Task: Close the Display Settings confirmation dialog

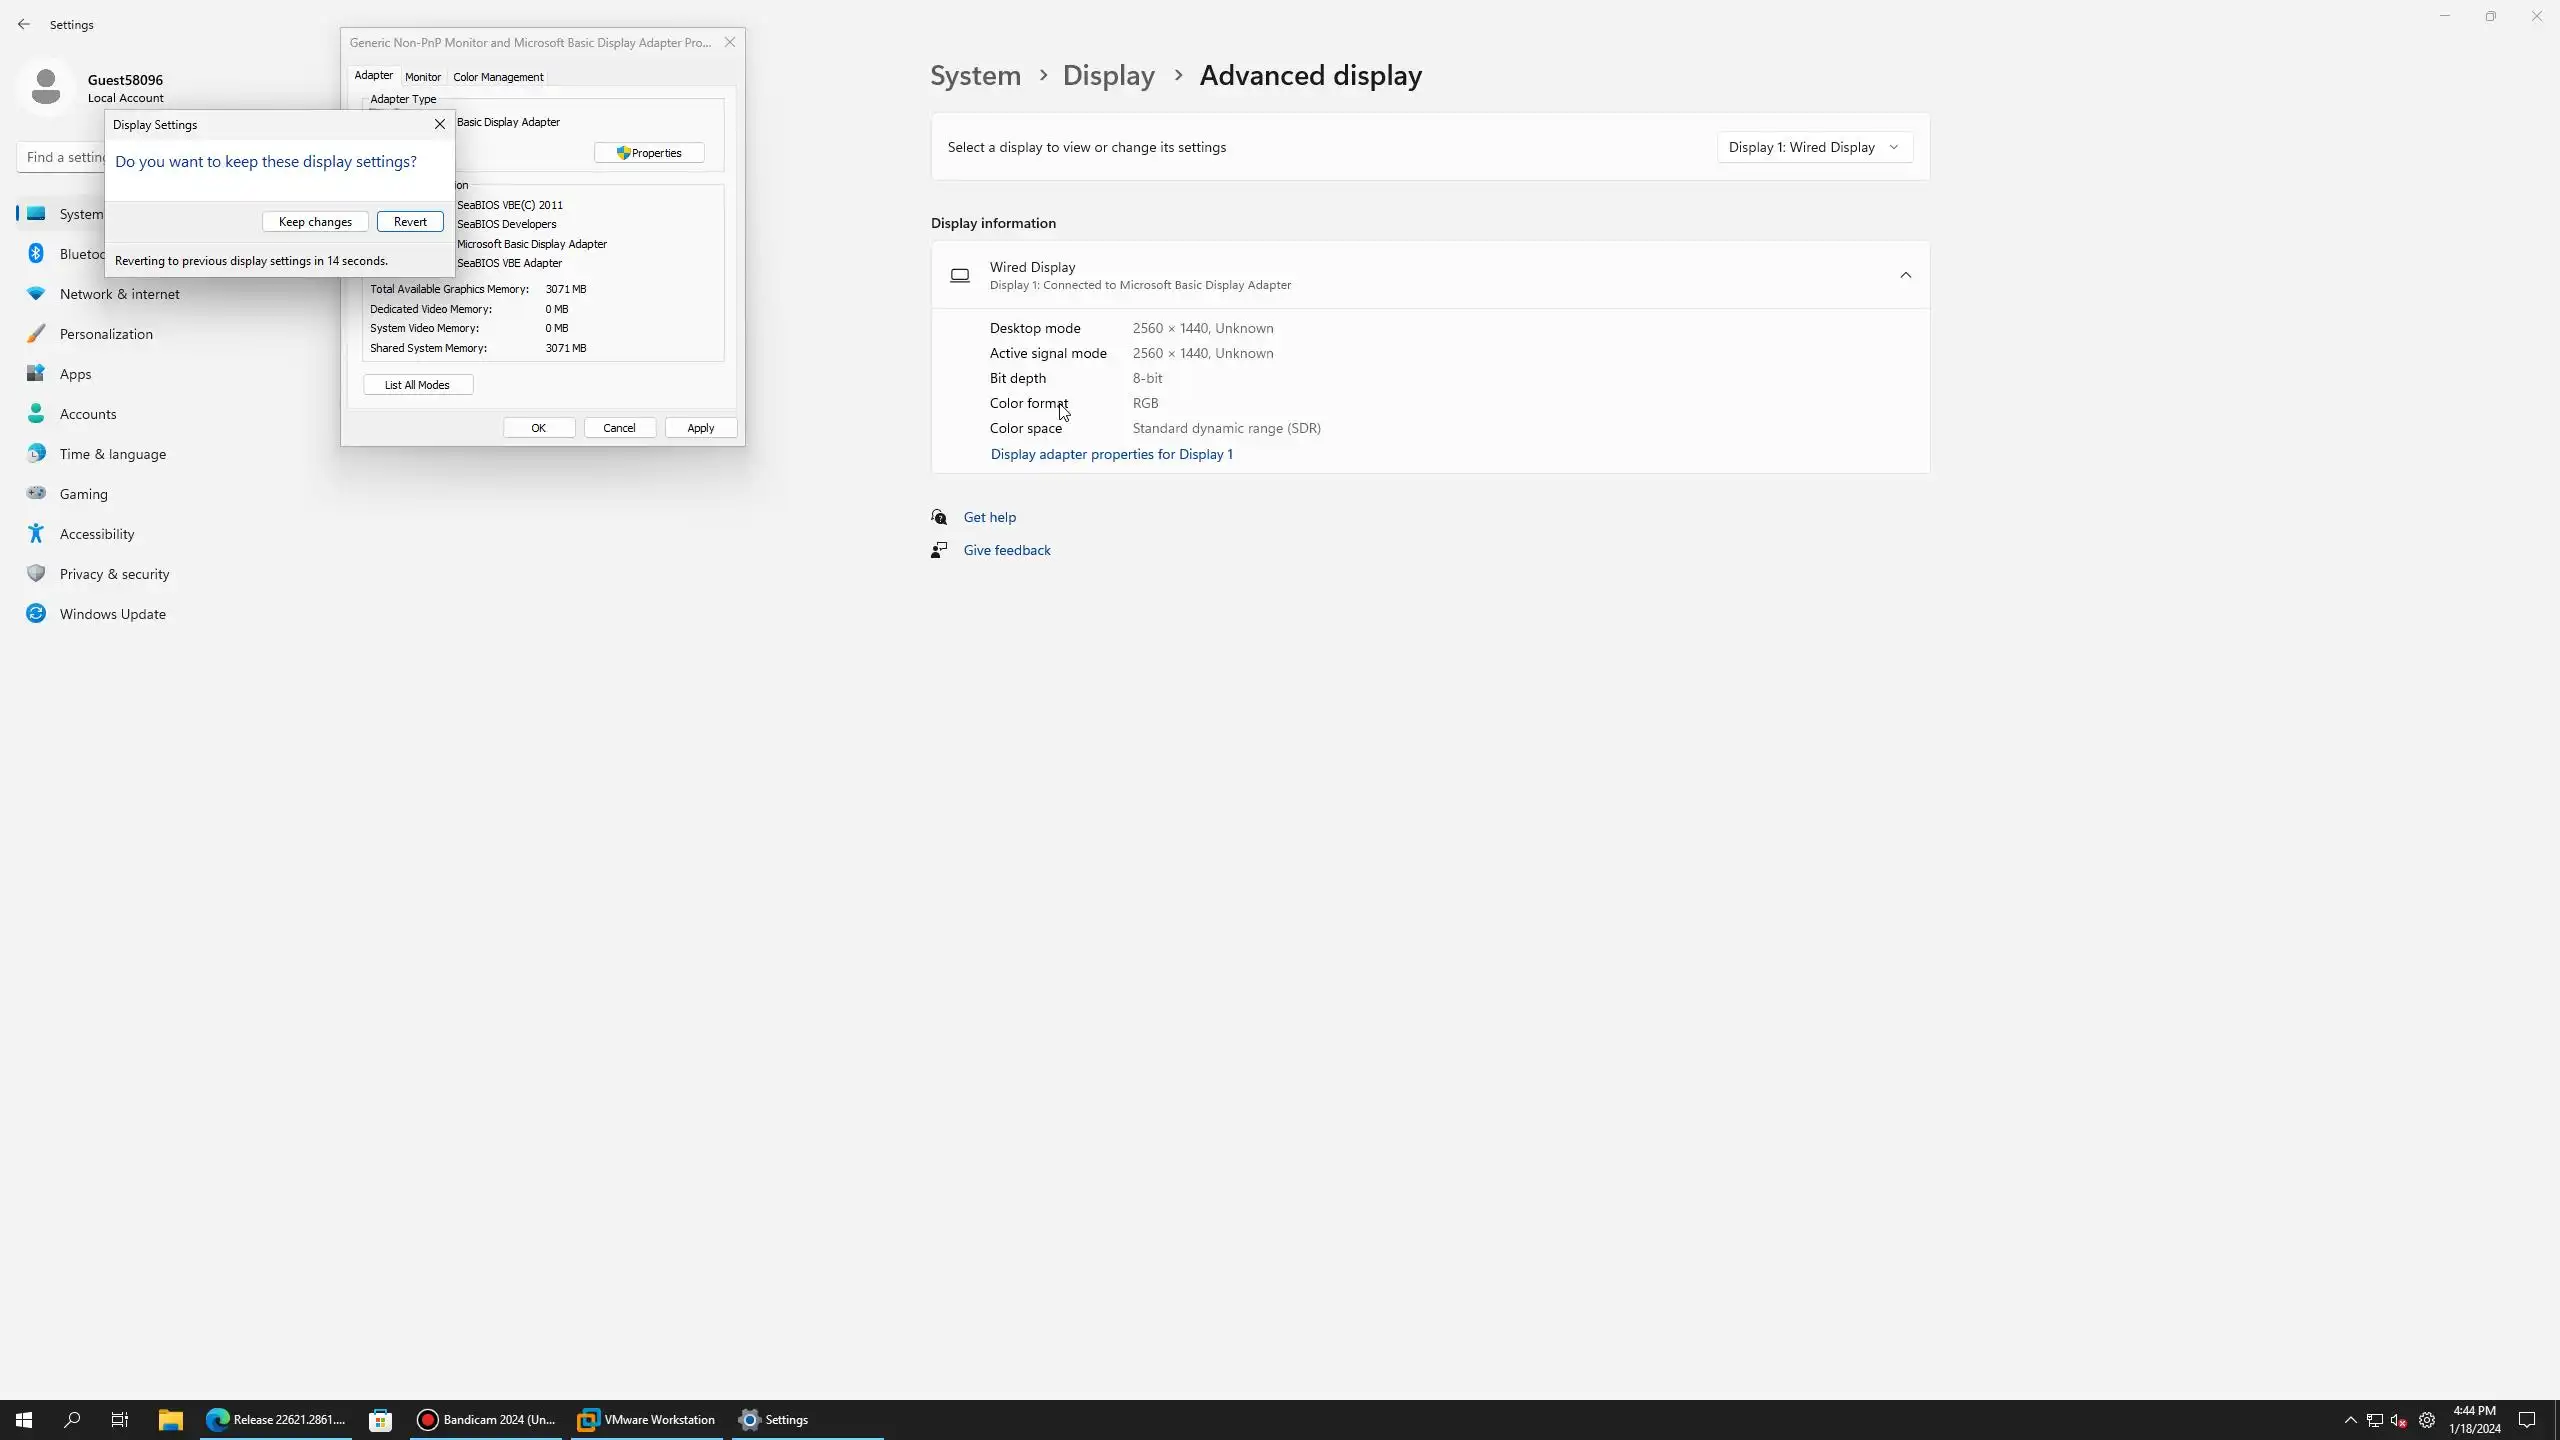Action: coord(439,125)
